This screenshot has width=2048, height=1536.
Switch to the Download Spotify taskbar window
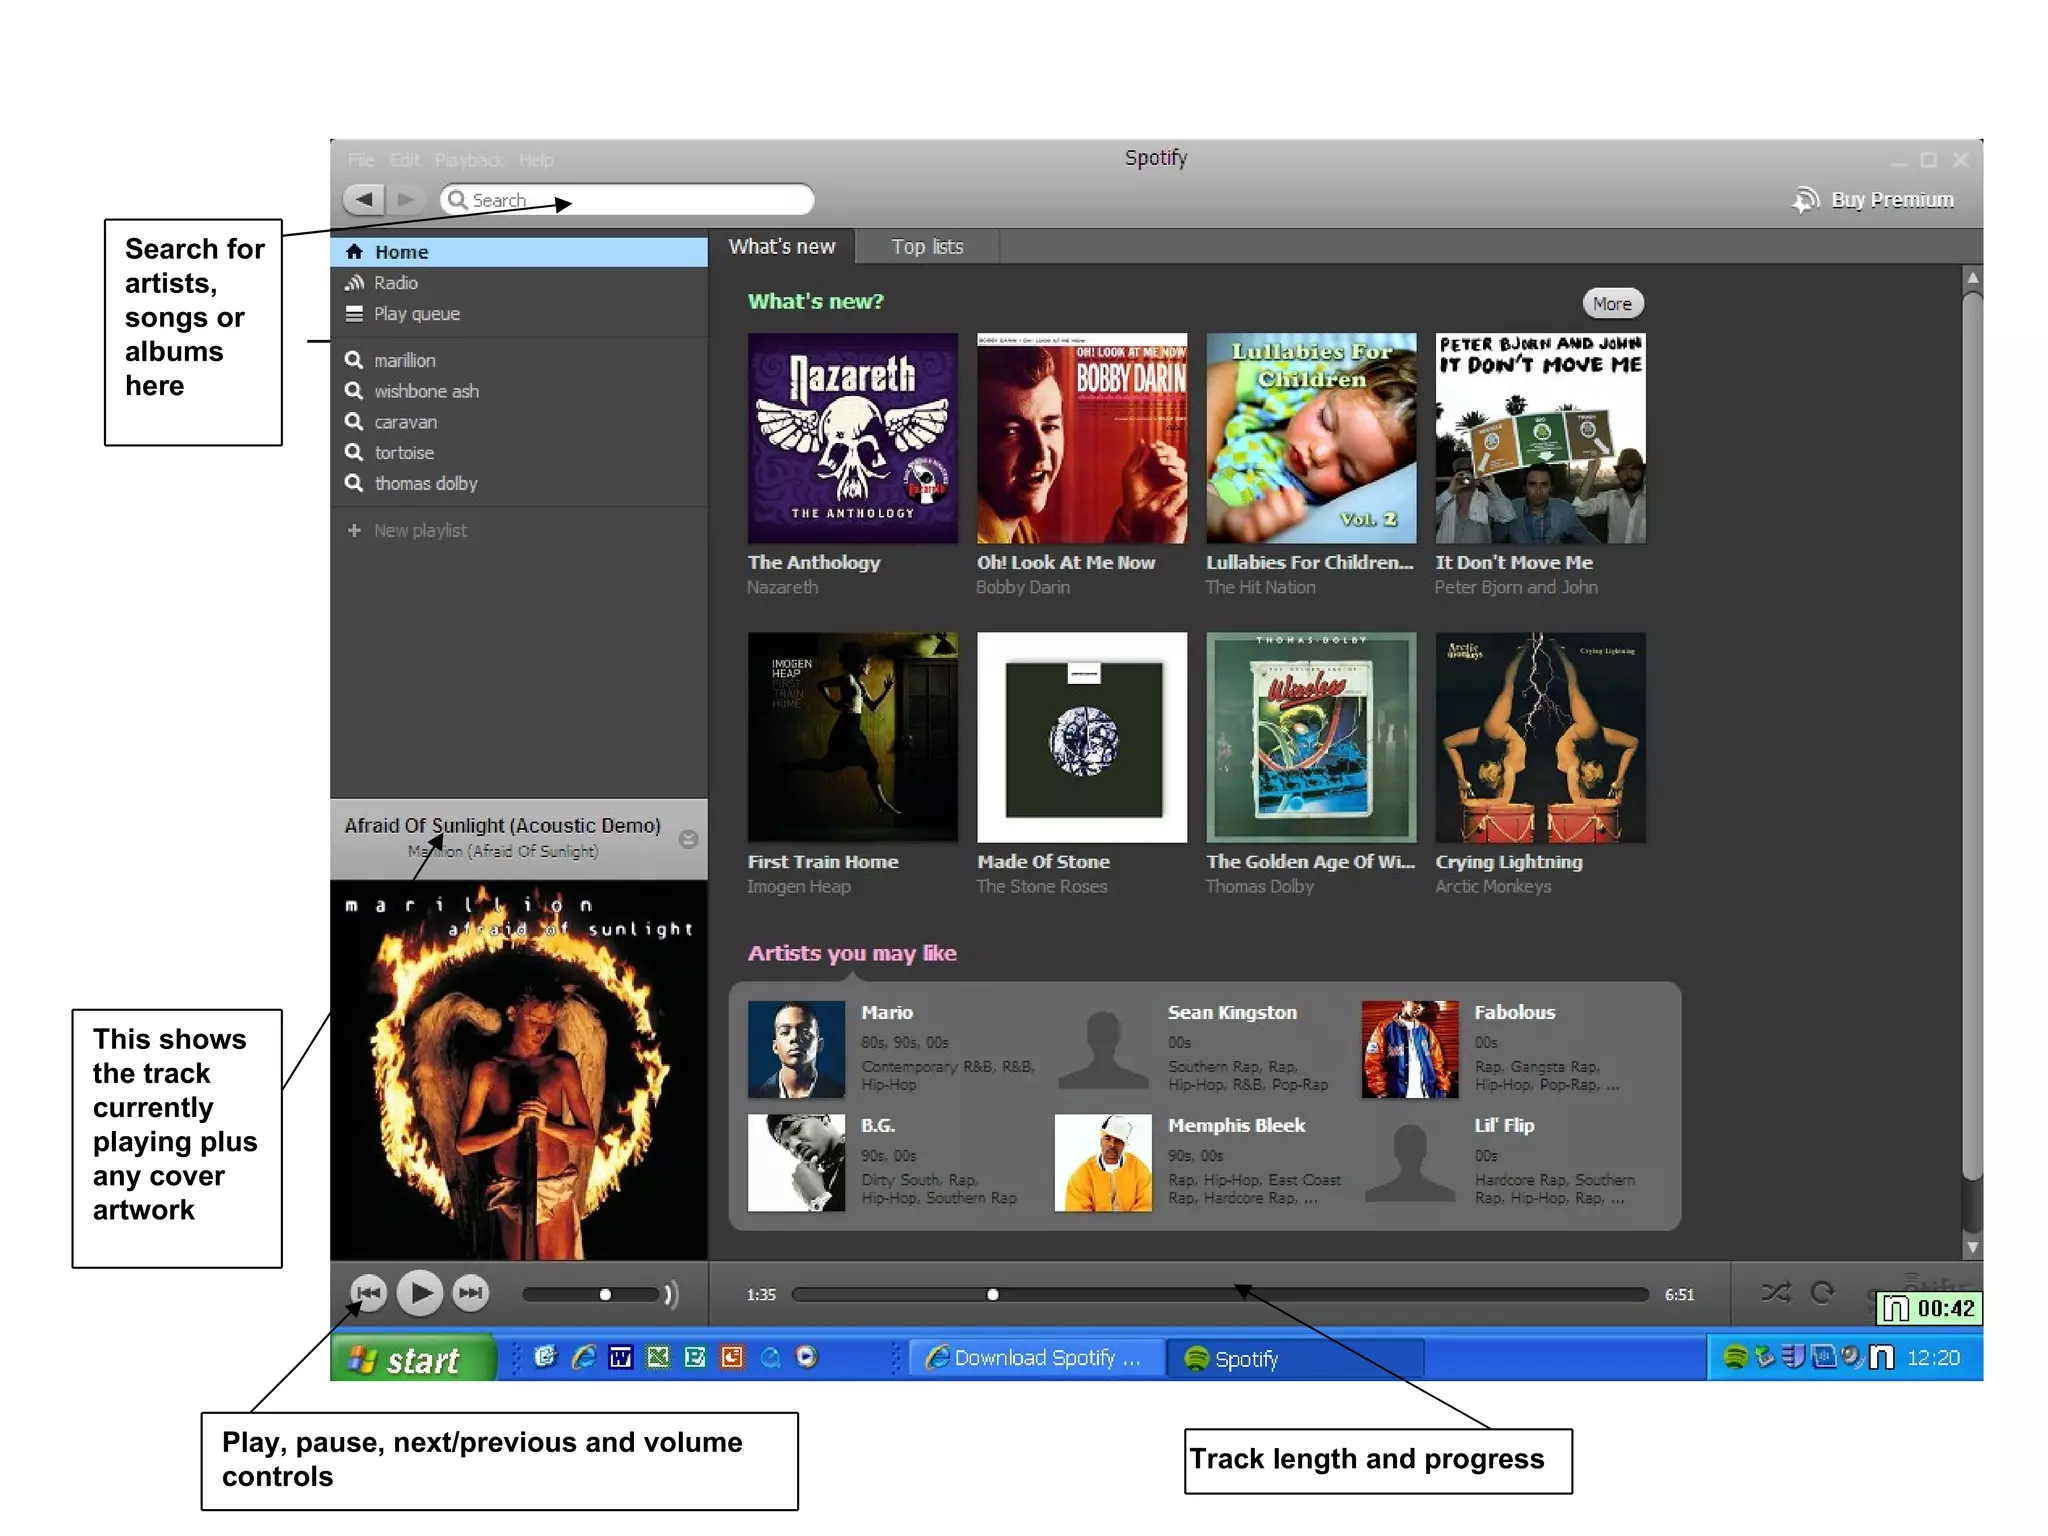(1036, 1359)
